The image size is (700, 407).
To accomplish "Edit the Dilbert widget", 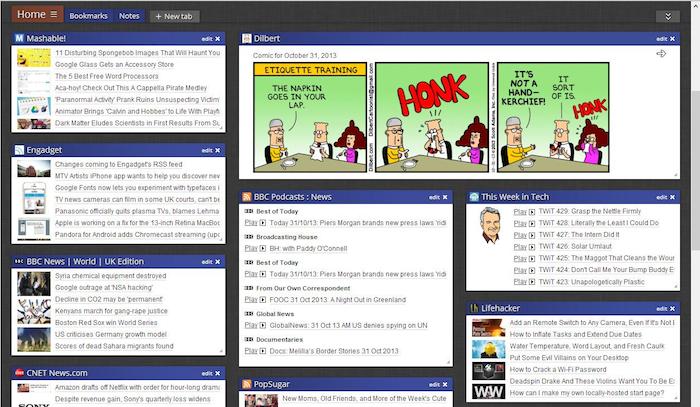I will coord(662,39).
